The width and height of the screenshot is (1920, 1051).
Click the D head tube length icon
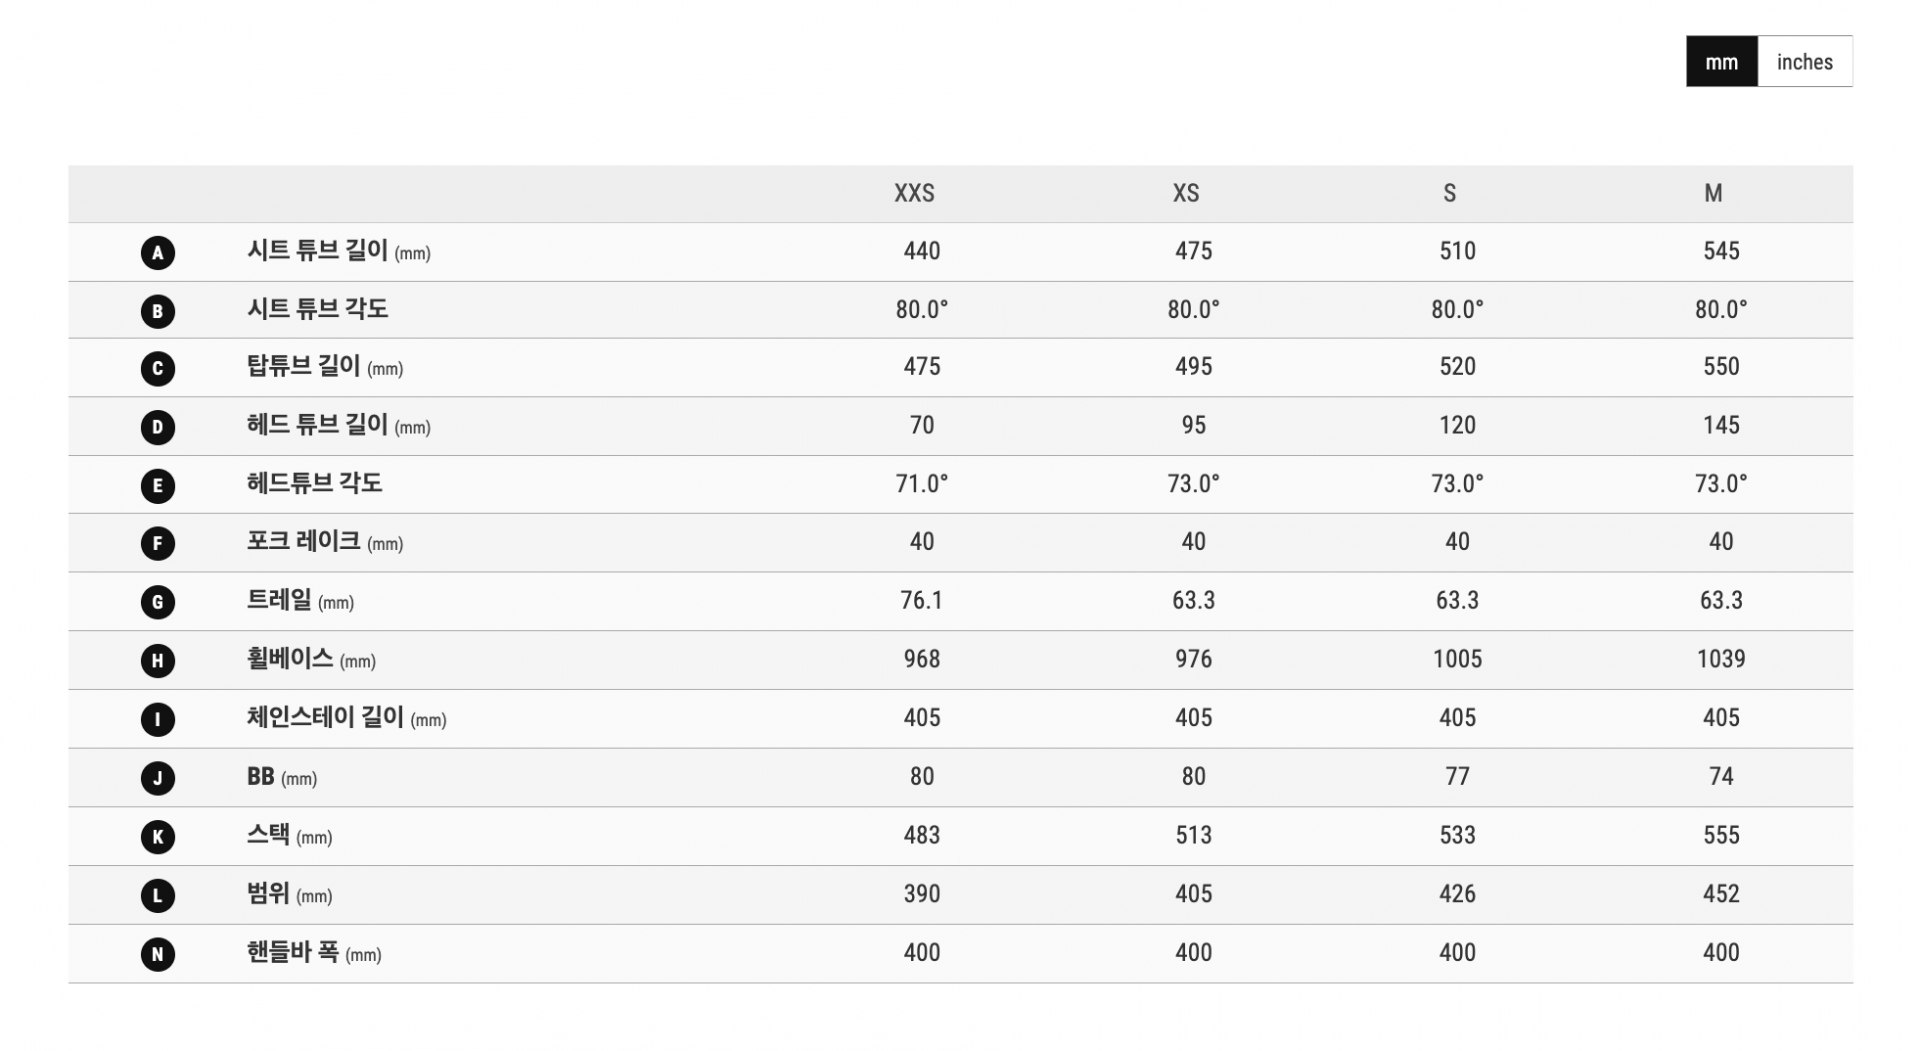(157, 428)
